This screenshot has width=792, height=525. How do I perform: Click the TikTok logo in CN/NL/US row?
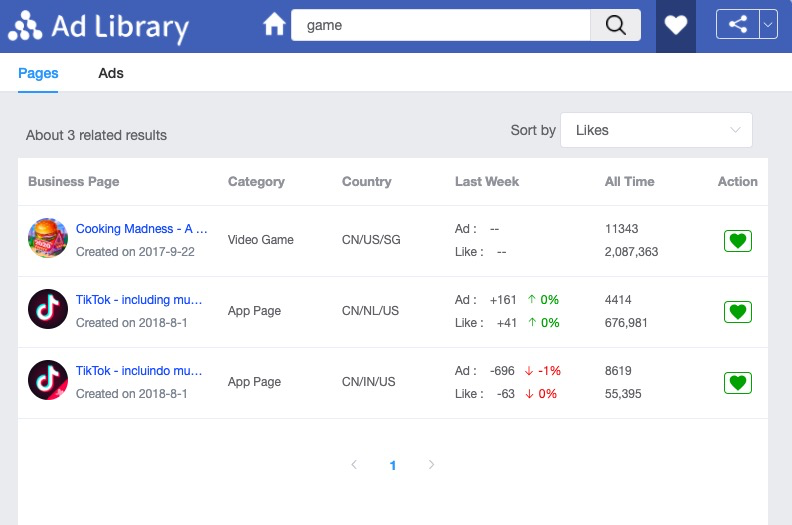click(x=48, y=309)
